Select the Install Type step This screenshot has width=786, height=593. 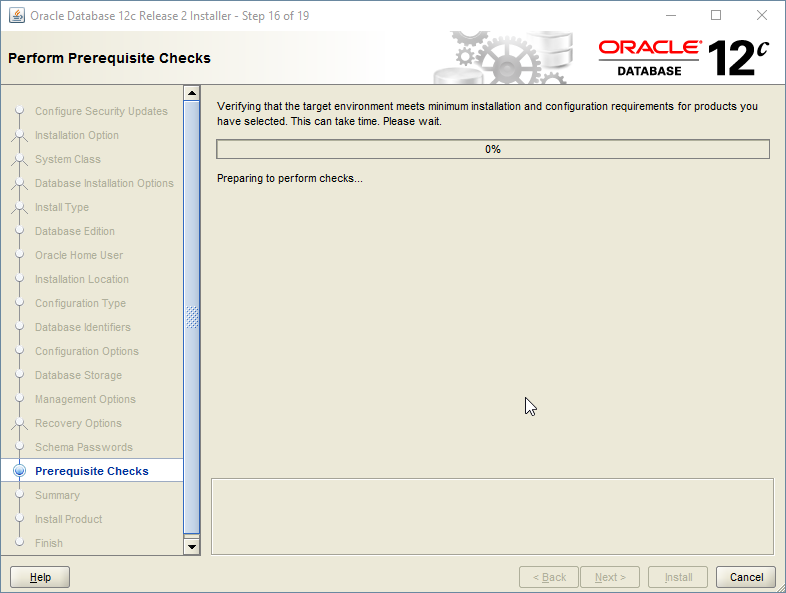click(62, 208)
